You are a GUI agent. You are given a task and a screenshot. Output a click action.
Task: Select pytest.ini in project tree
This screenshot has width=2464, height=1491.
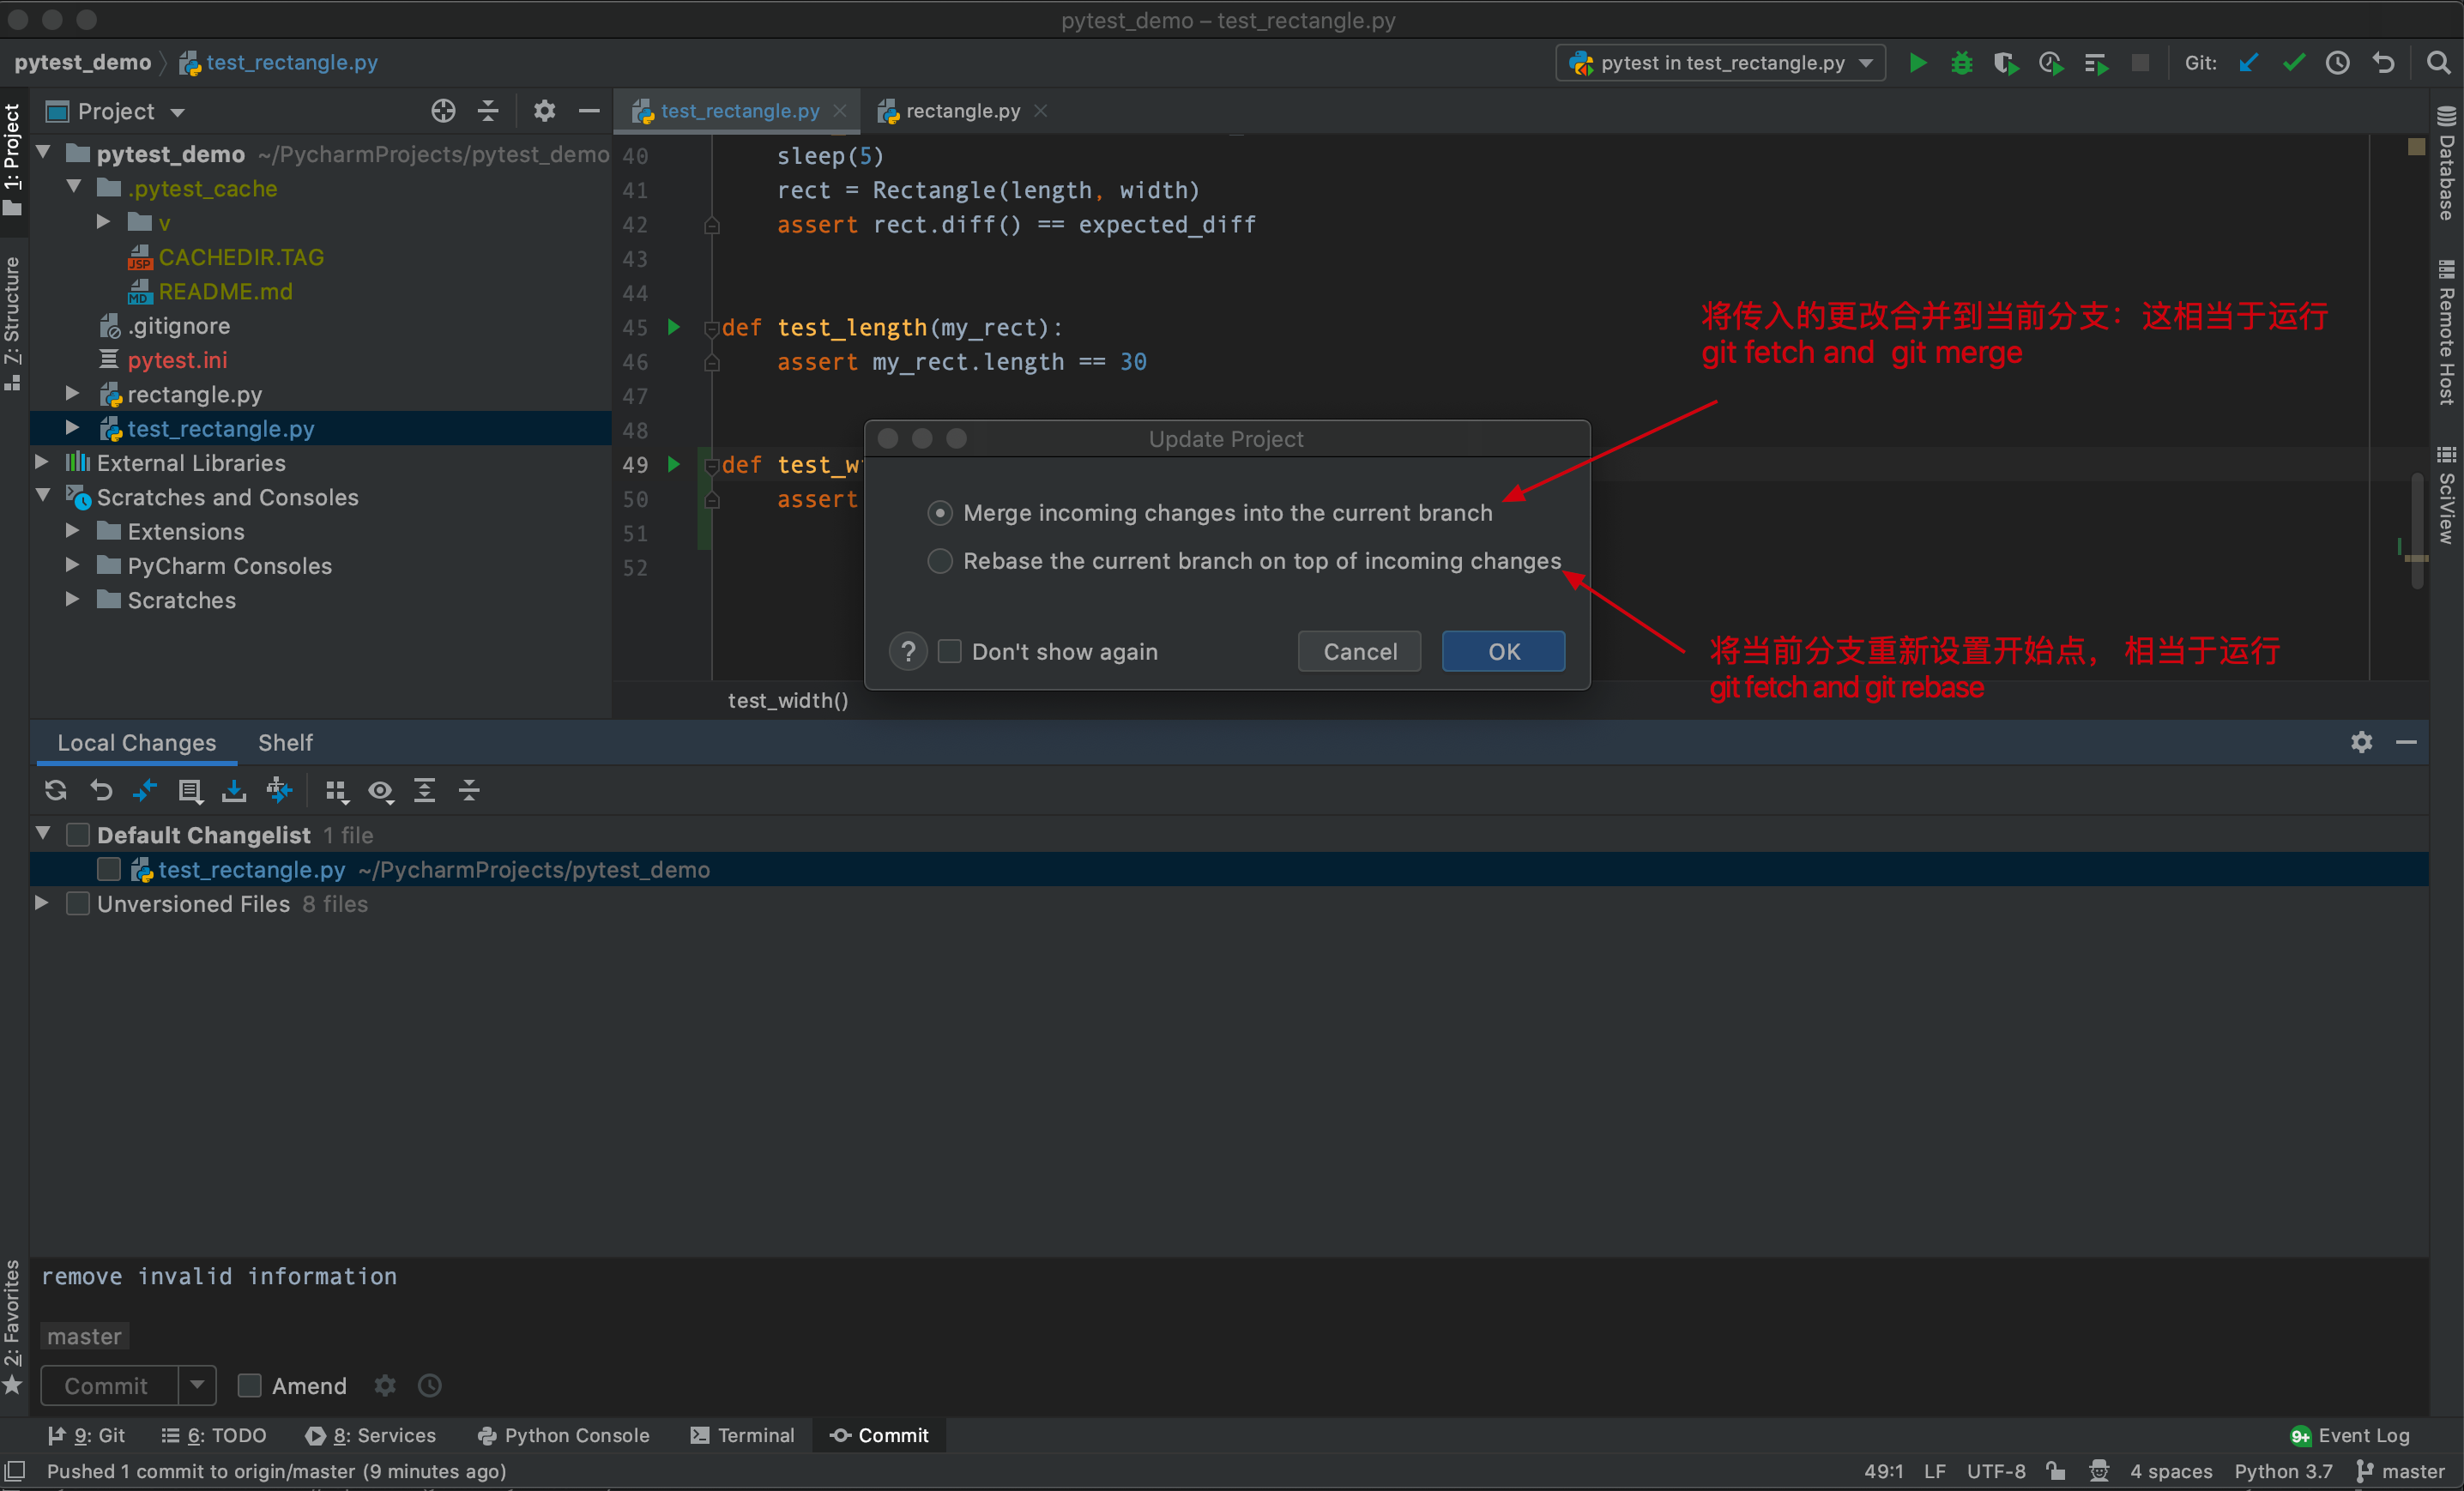pyautogui.click(x=177, y=360)
